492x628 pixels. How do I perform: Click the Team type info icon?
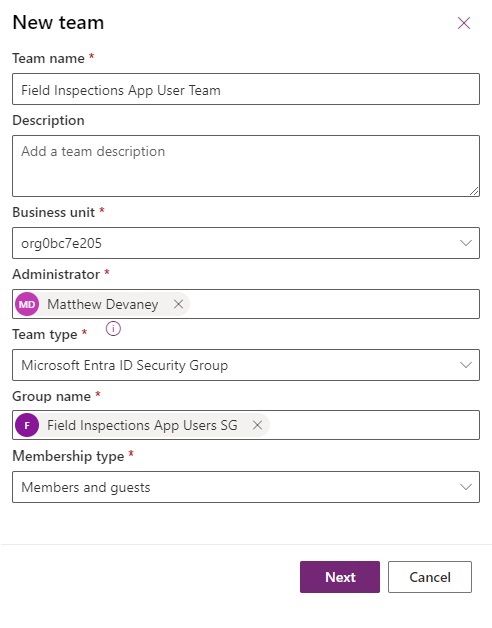pos(113,329)
